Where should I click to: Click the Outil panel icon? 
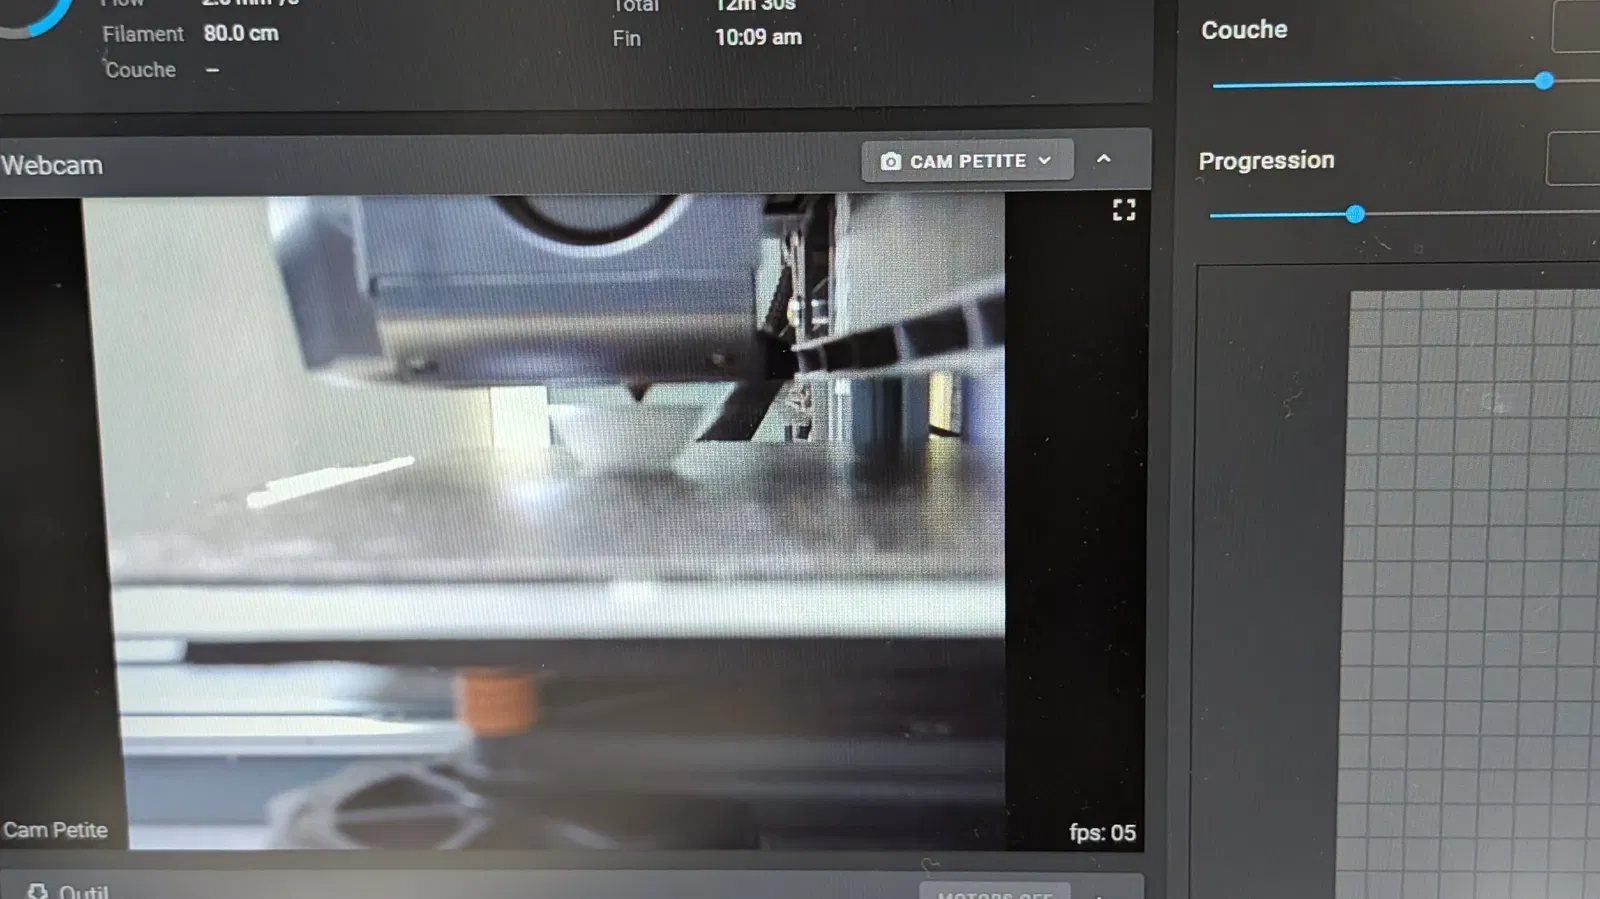coord(38,891)
